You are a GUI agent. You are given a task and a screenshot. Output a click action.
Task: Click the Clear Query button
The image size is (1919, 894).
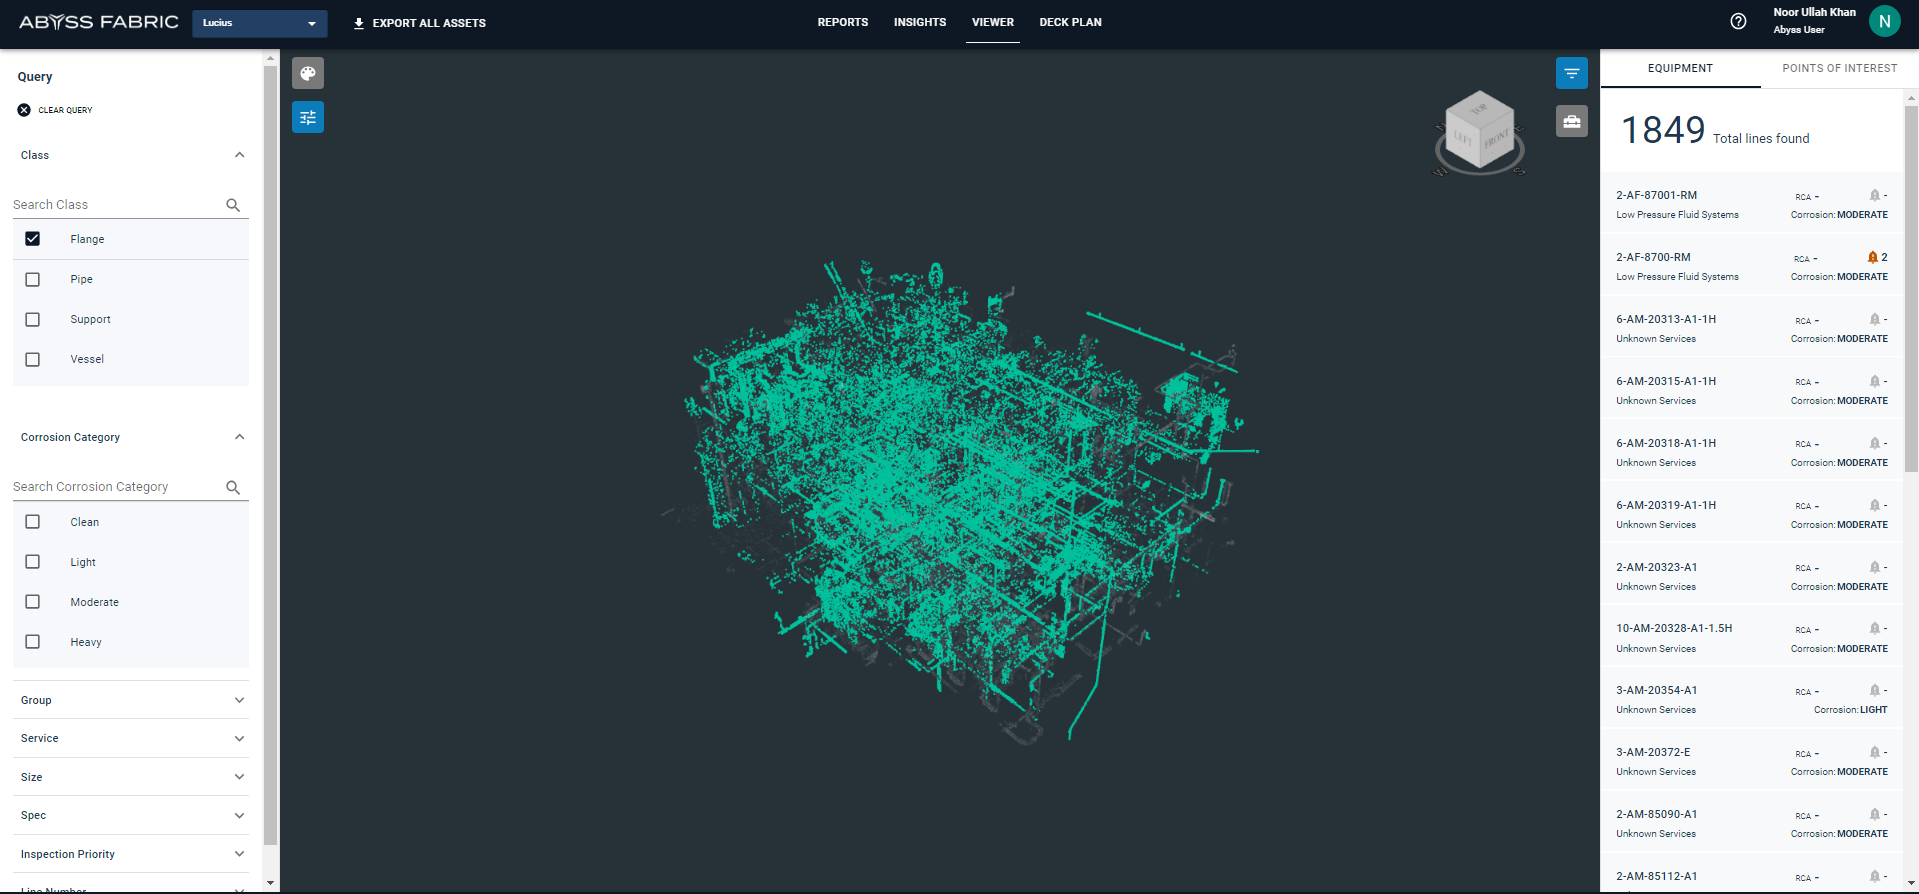[x=55, y=110]
